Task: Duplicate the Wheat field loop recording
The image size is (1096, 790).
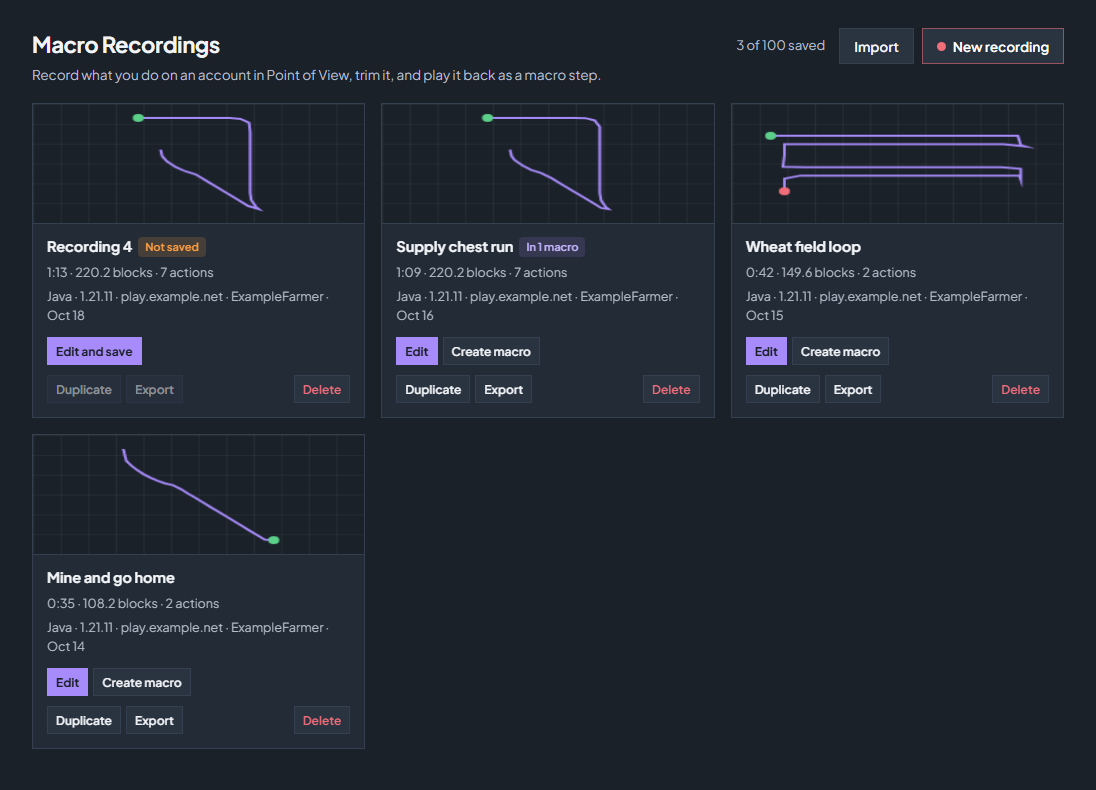Action: pos(782,389)
